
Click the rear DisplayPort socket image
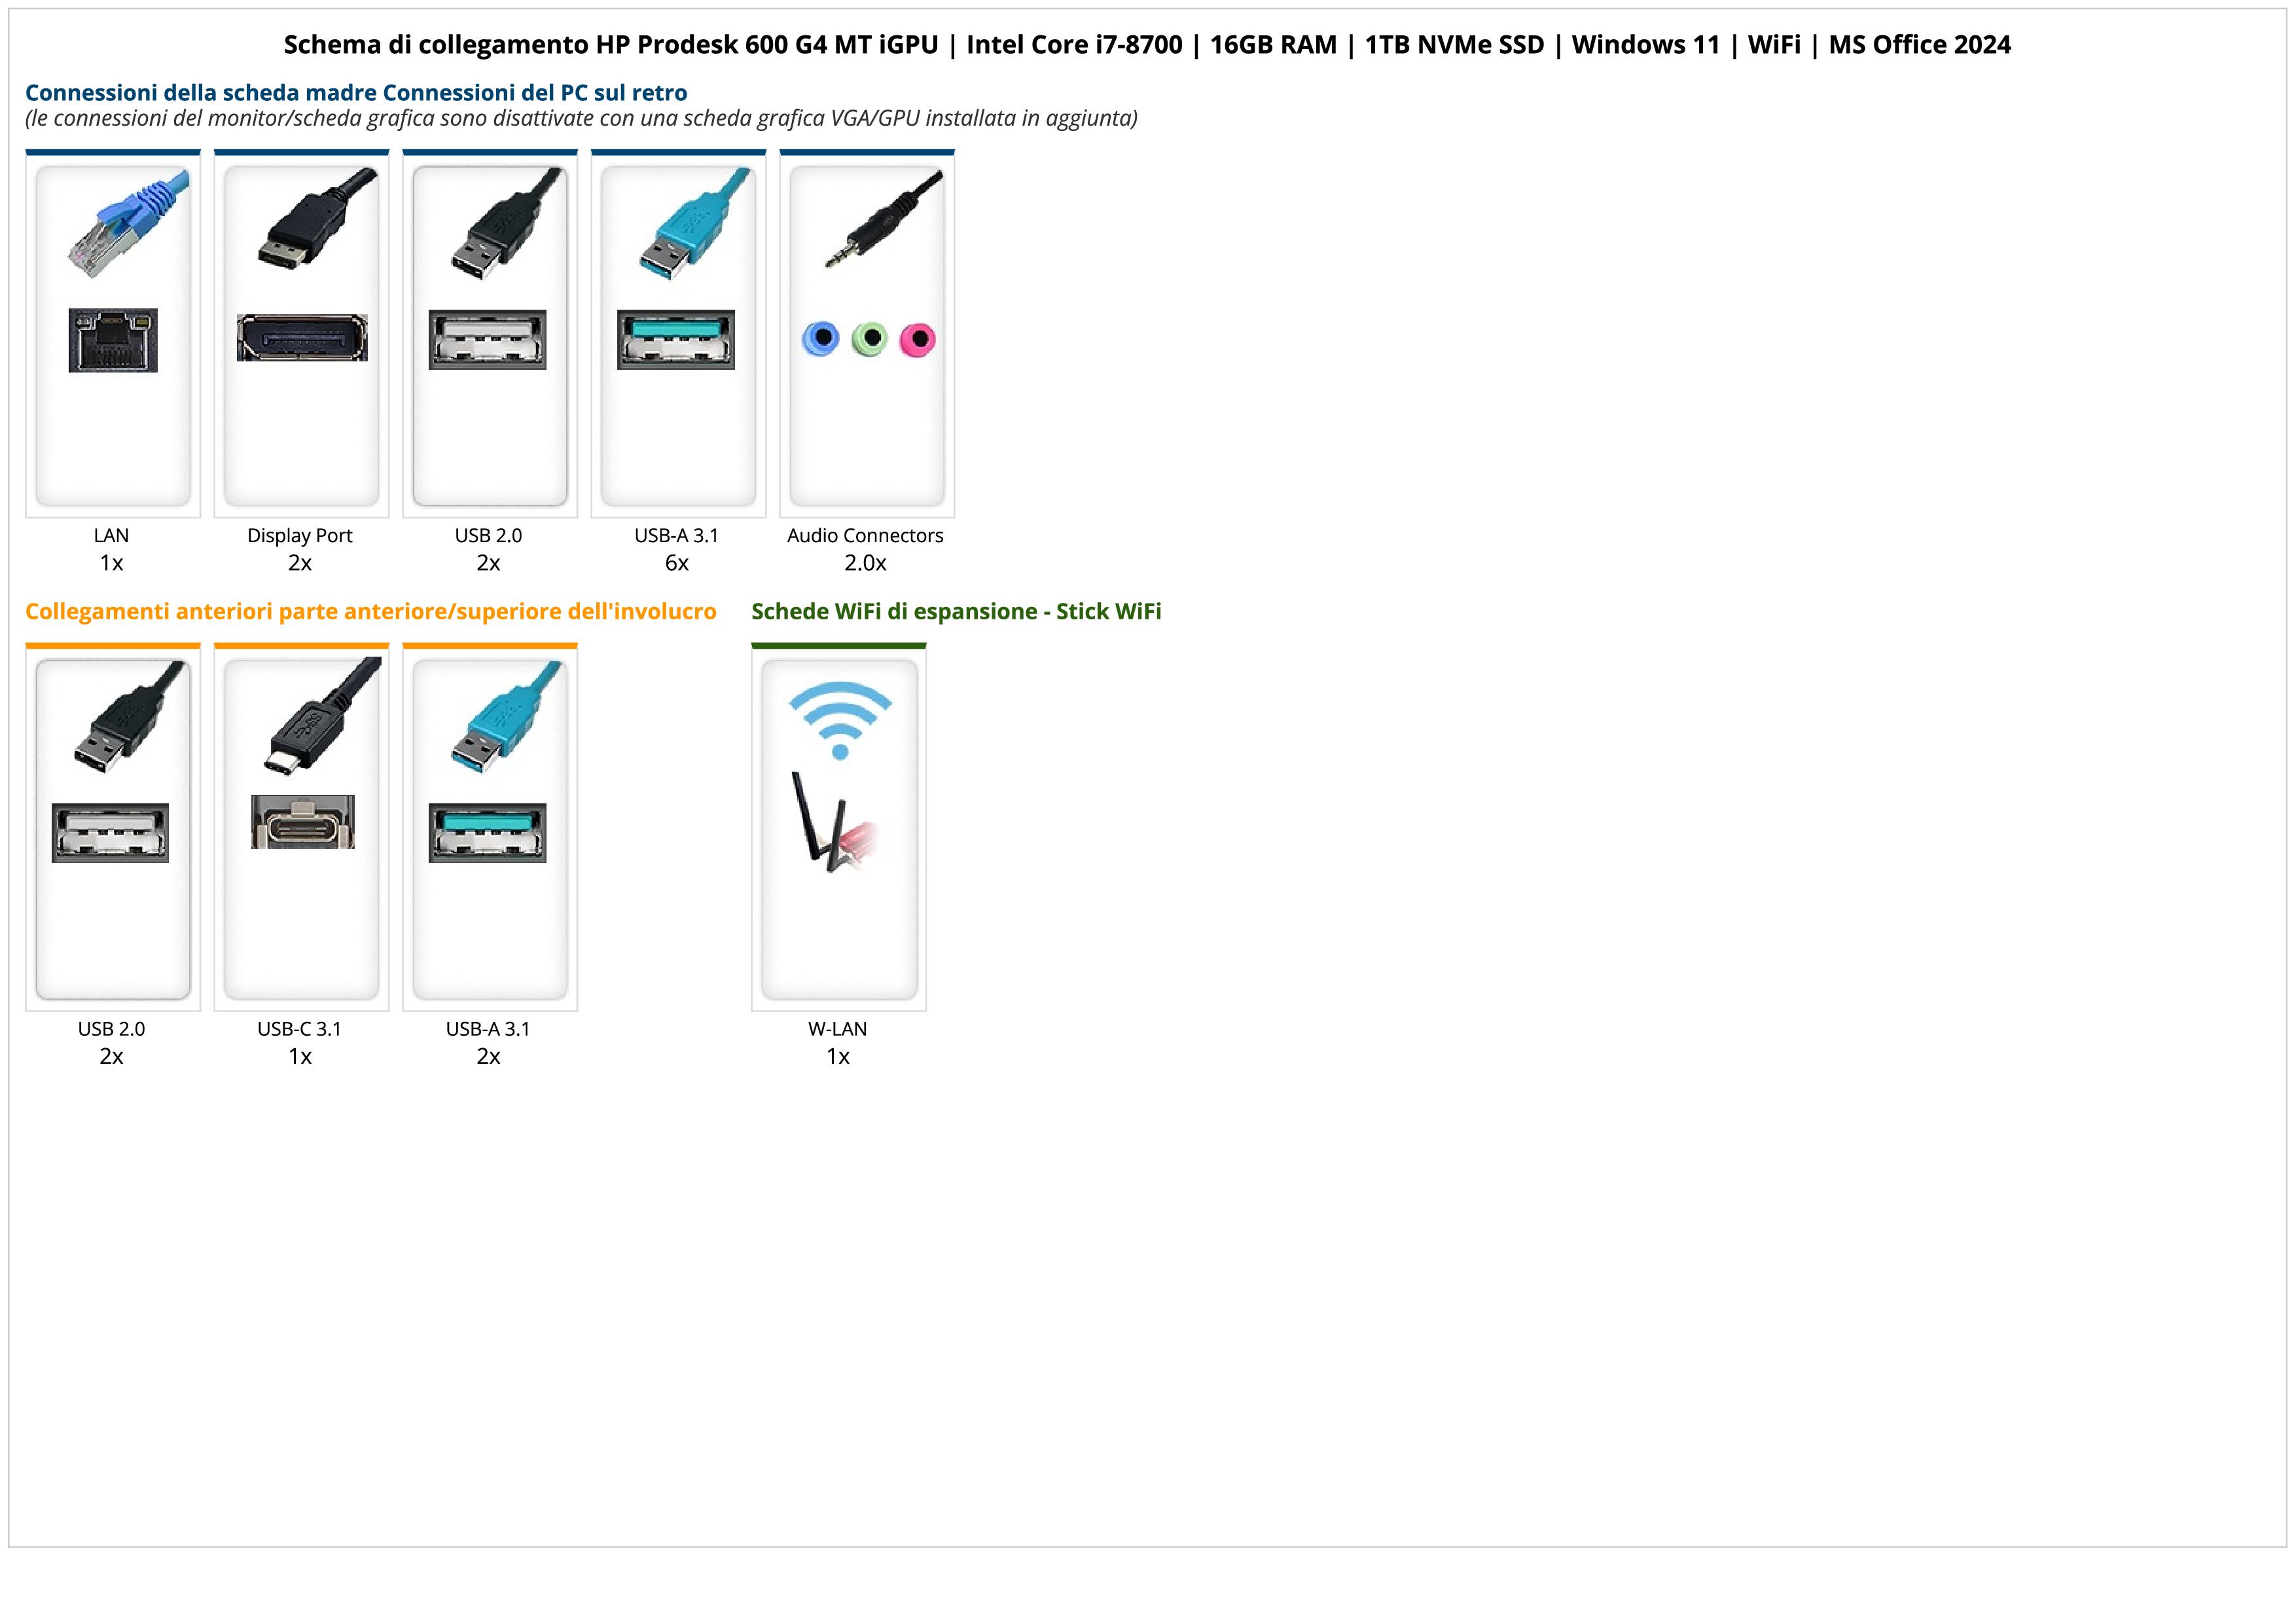click(301, 338)
